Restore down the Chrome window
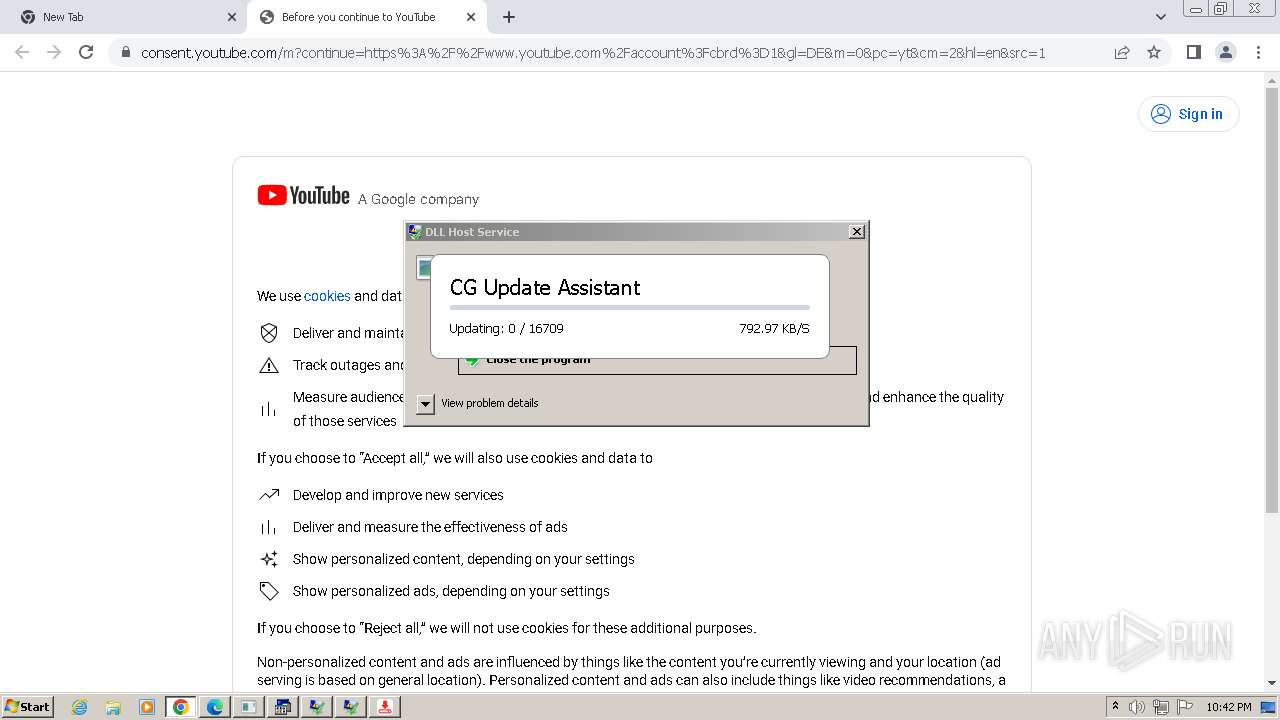Viewport: 1280px width, 720px height. [1221, 8]
